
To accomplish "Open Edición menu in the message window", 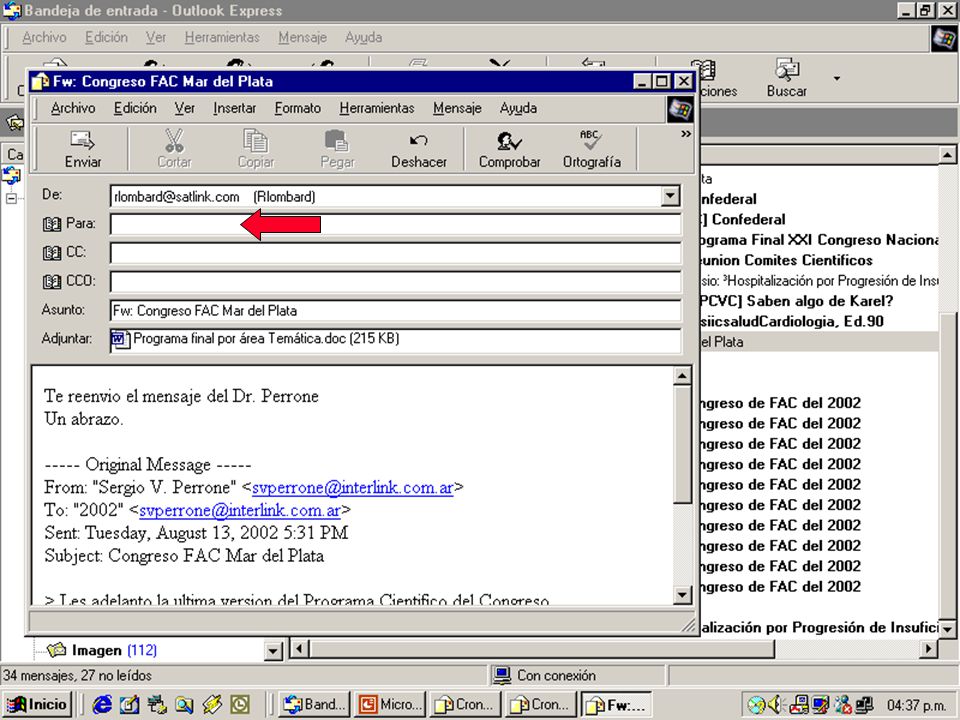I will coord(135,108).
